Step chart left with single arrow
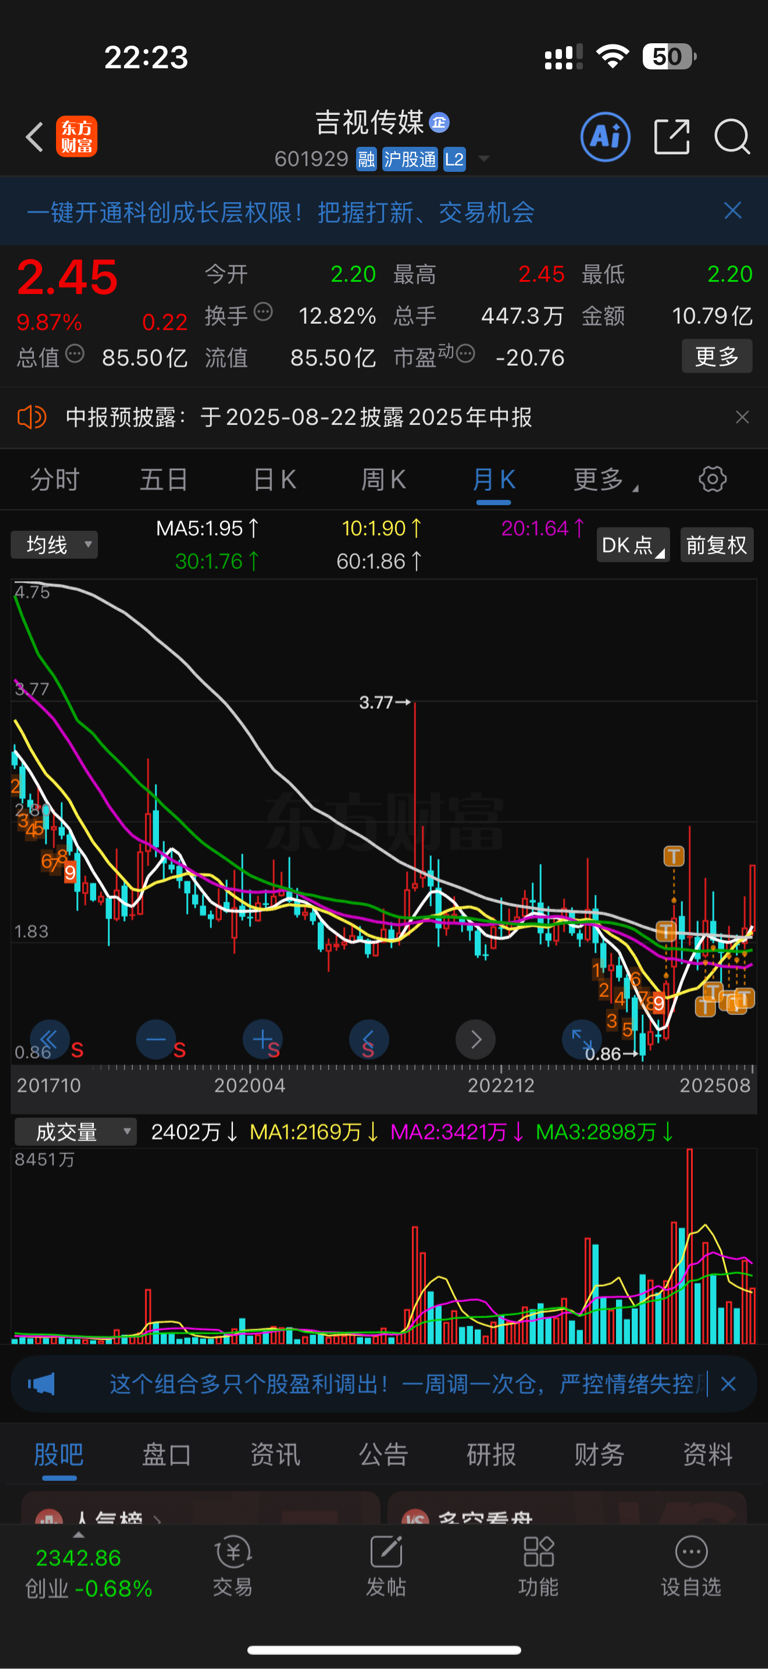The height and width of the screenshot is (1669, 768). coord(368,1039)
